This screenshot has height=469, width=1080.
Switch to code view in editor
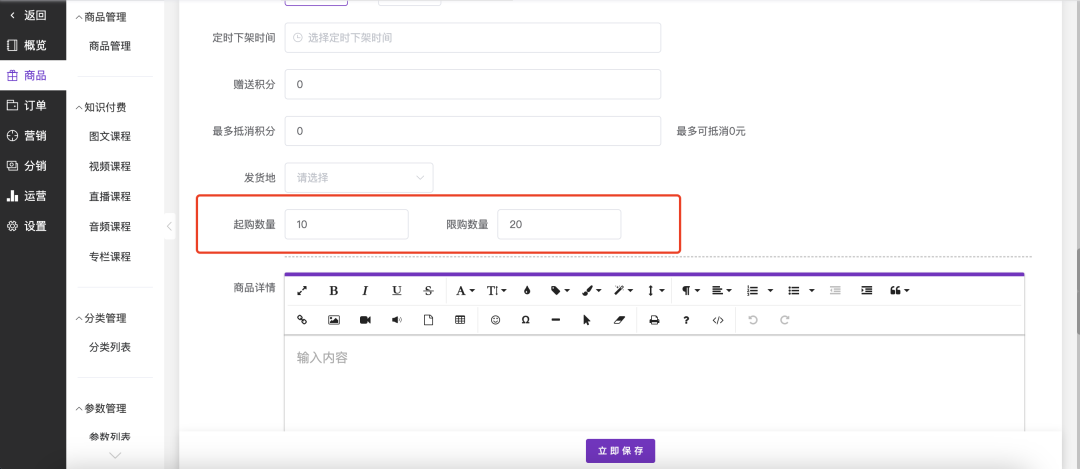pyautogui.click(x=718, y=320)
